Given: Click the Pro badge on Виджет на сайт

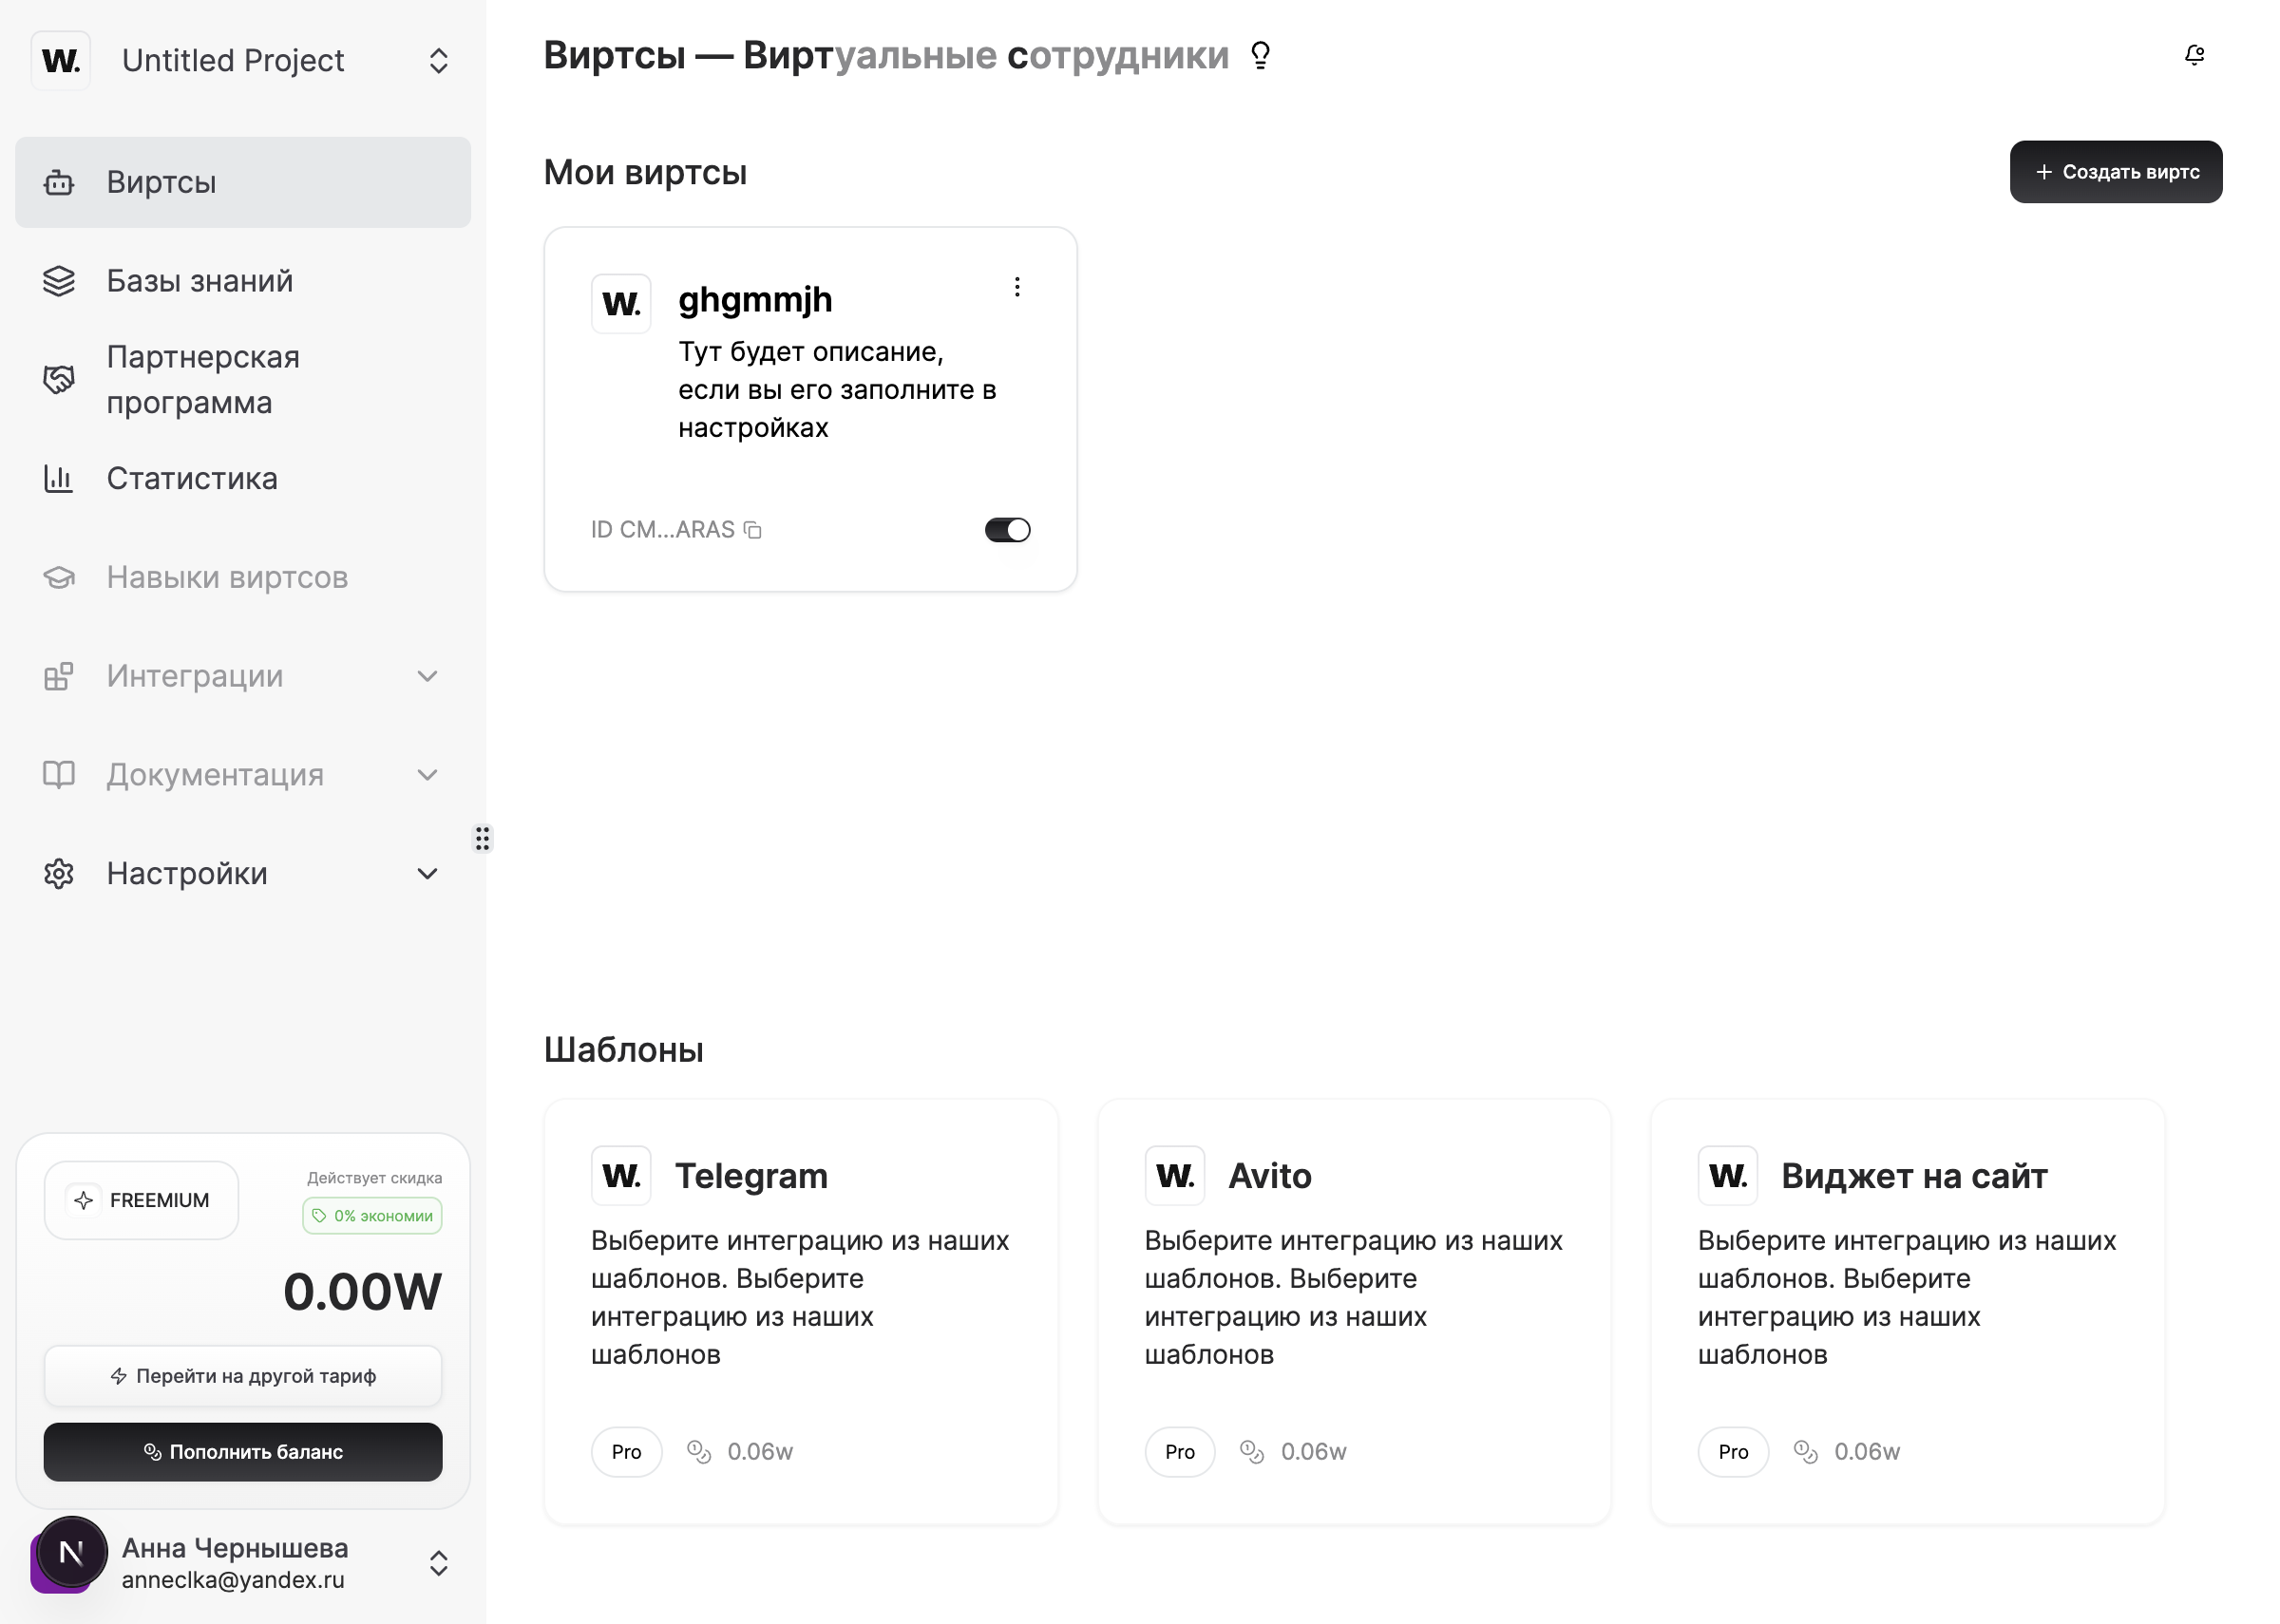Looking at the screenshot, I should pyautogui.click(x=1733, y=1452).
